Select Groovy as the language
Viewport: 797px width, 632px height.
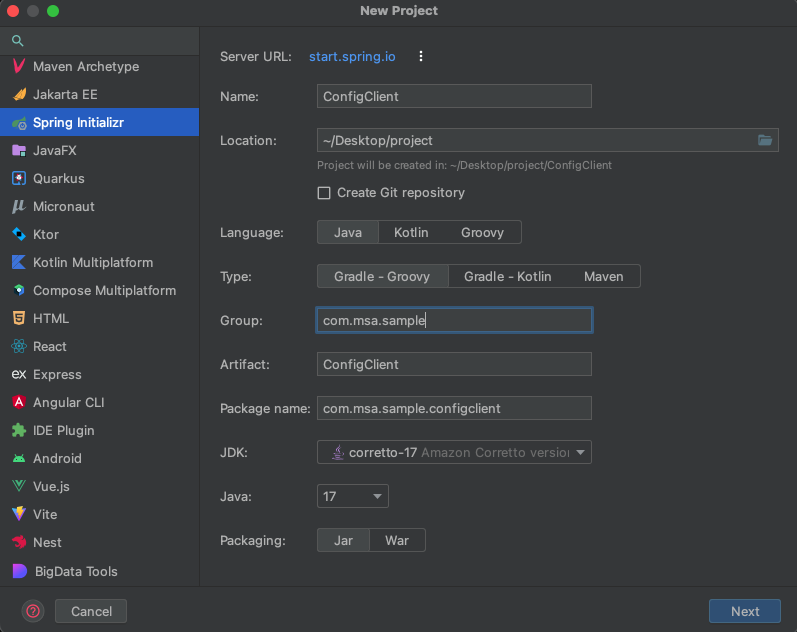click(x=482, y=232)
